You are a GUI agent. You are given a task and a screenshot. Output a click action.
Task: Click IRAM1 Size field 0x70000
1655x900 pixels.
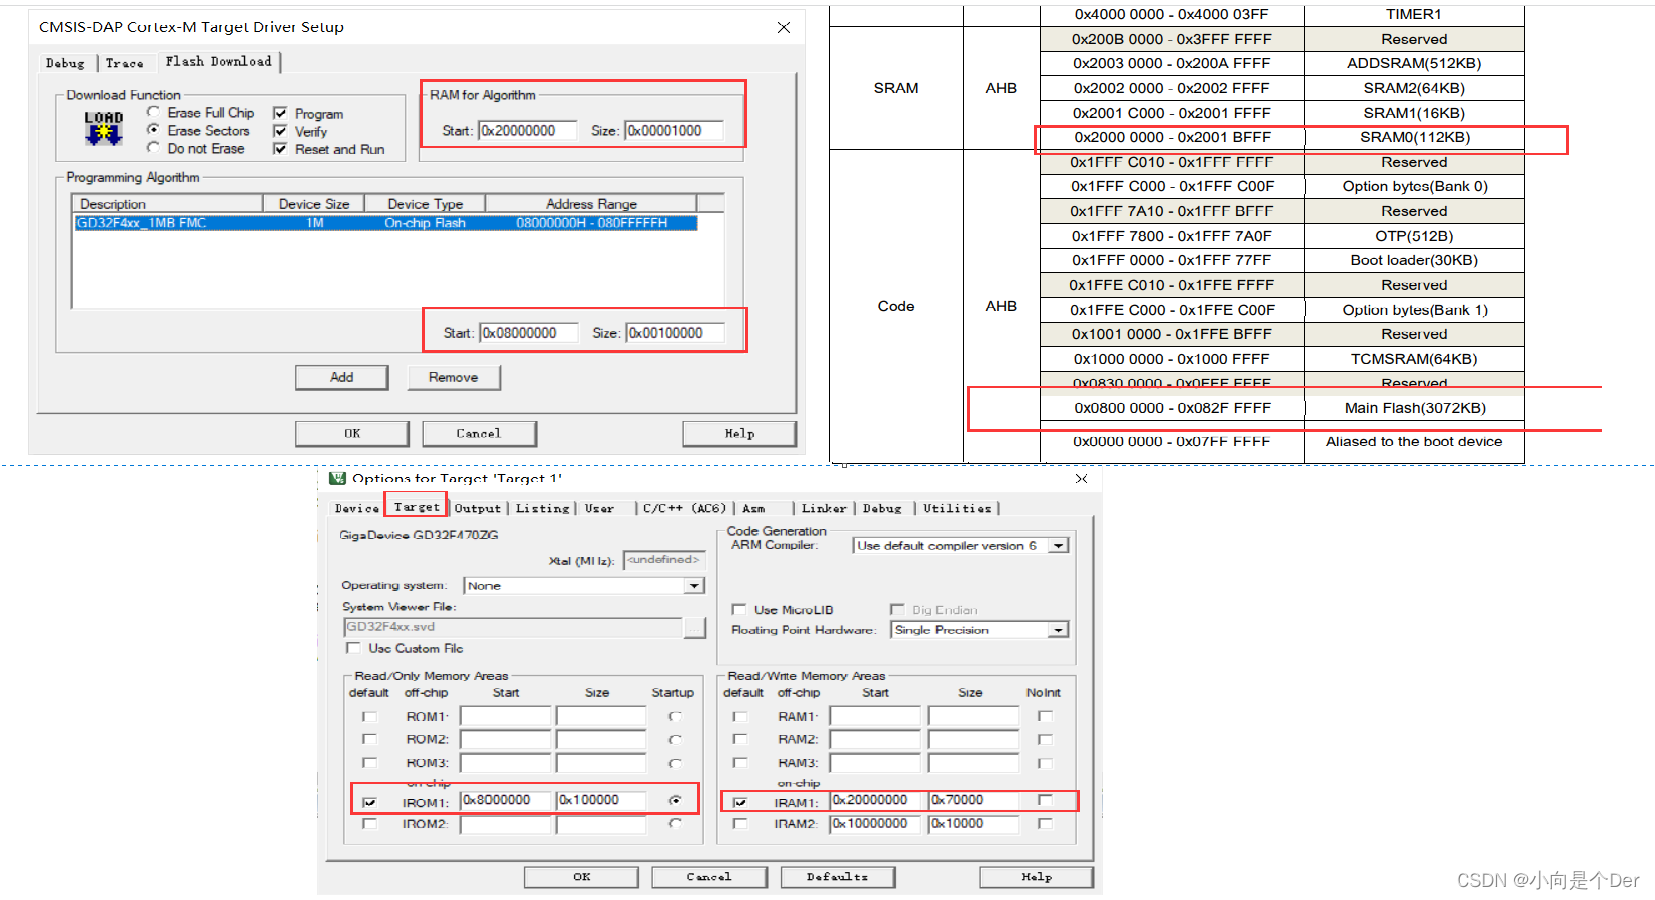[x=973, y=800]
